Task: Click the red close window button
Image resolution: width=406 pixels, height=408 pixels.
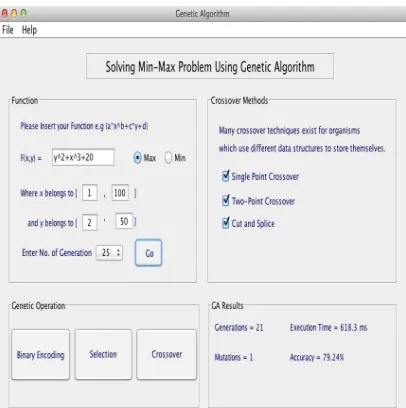Action: (5, 14)
